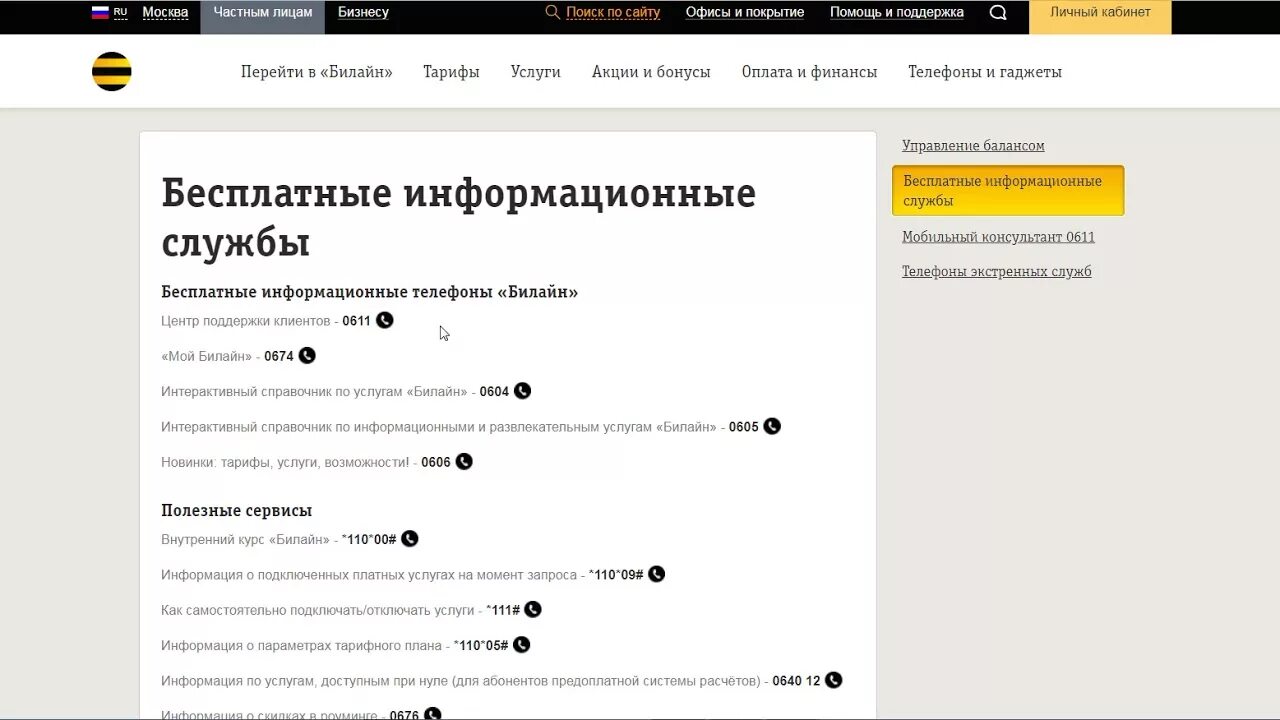
Task: Click the code *110*00#
Action: tap(369, 539)
